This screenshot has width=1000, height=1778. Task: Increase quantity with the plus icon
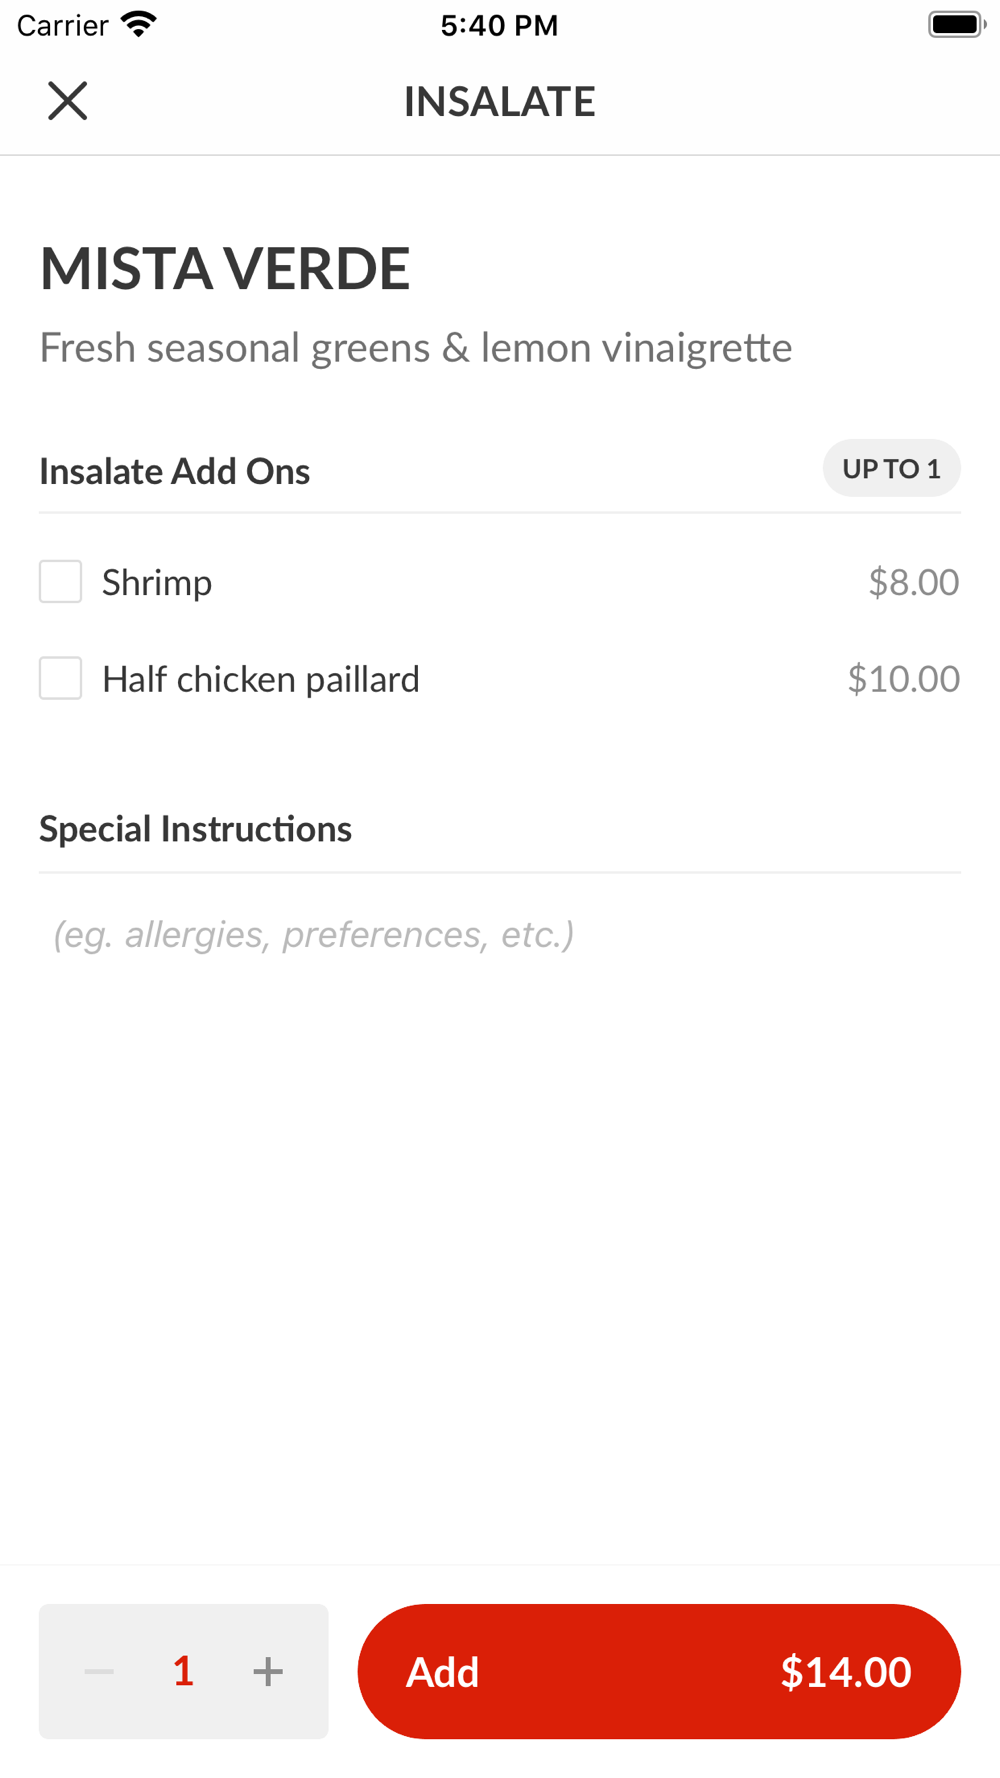click(x=267, y=1671)
